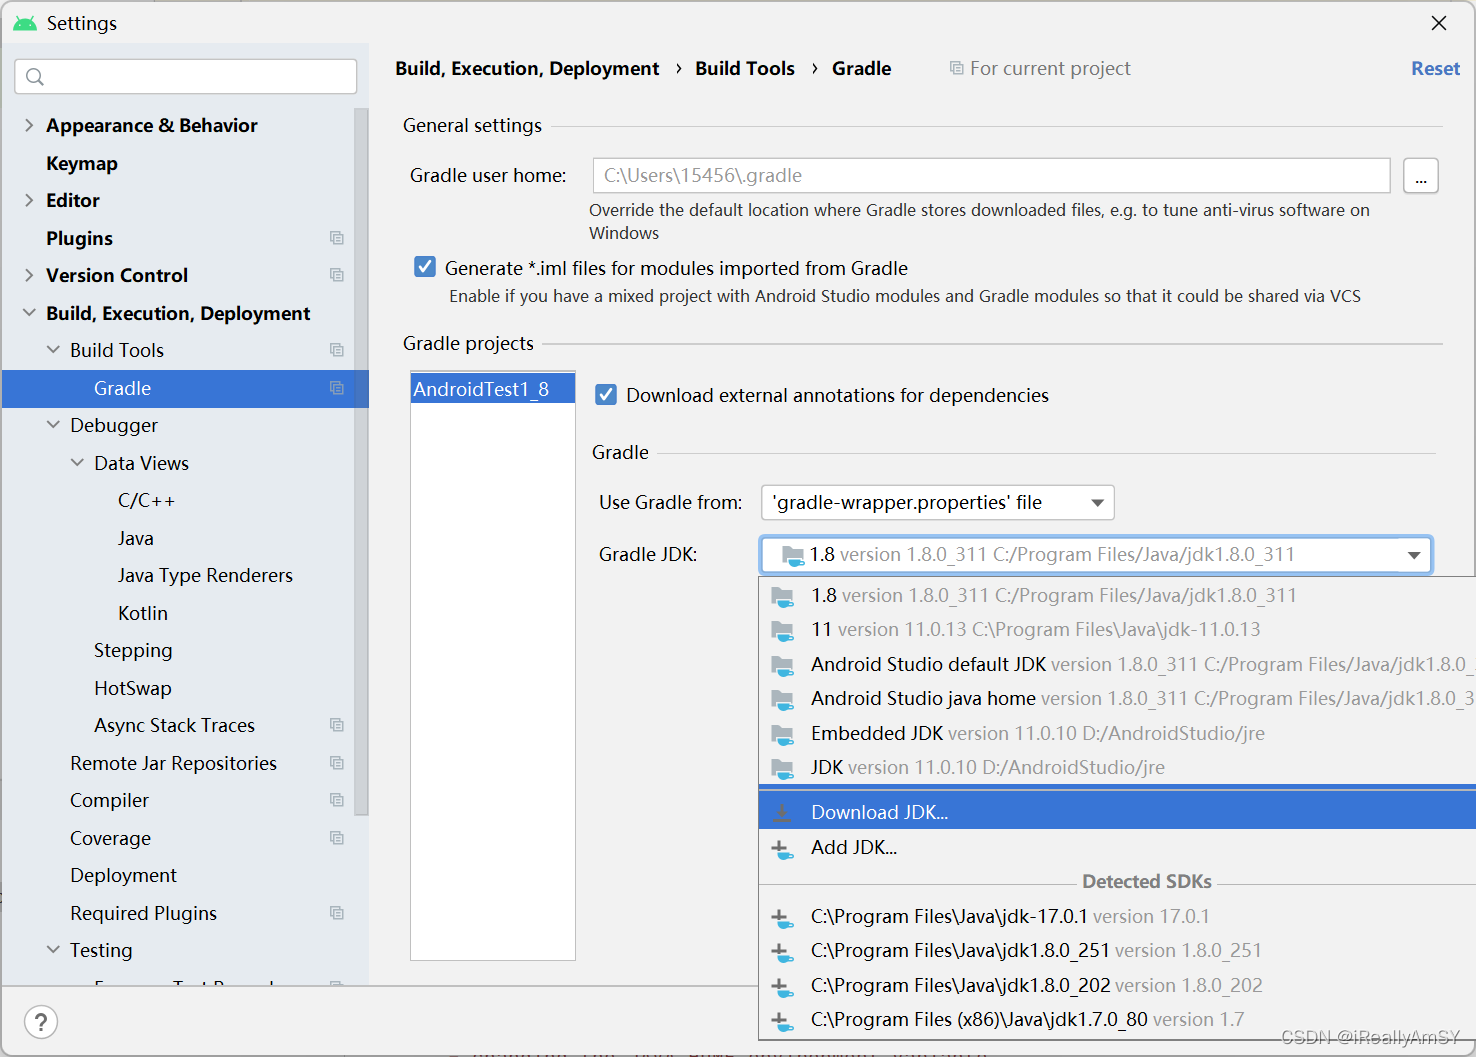Image resolution: width=1476 pixels, height=1057 pixels.
Task: Expand the Editor section
Action: (29, 200)
